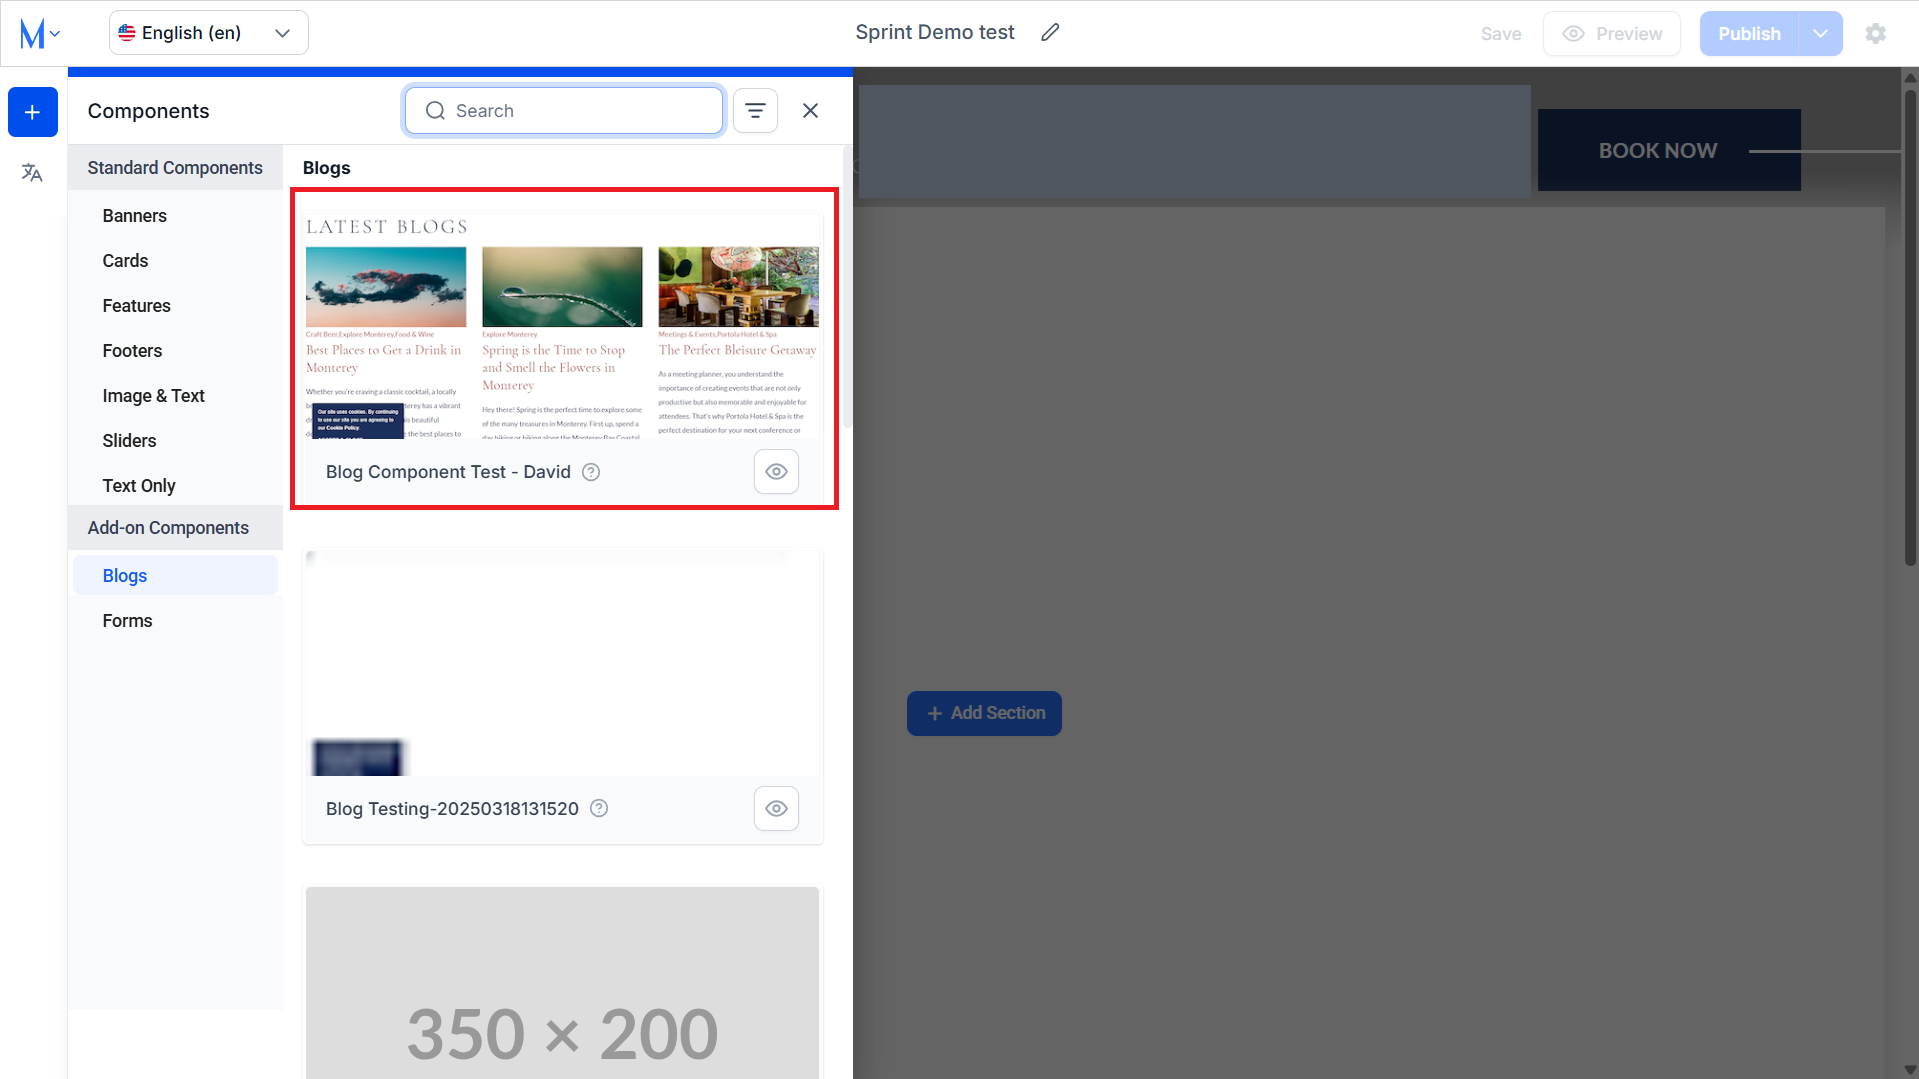Collapse the Standard Components group

coord(176,168)
